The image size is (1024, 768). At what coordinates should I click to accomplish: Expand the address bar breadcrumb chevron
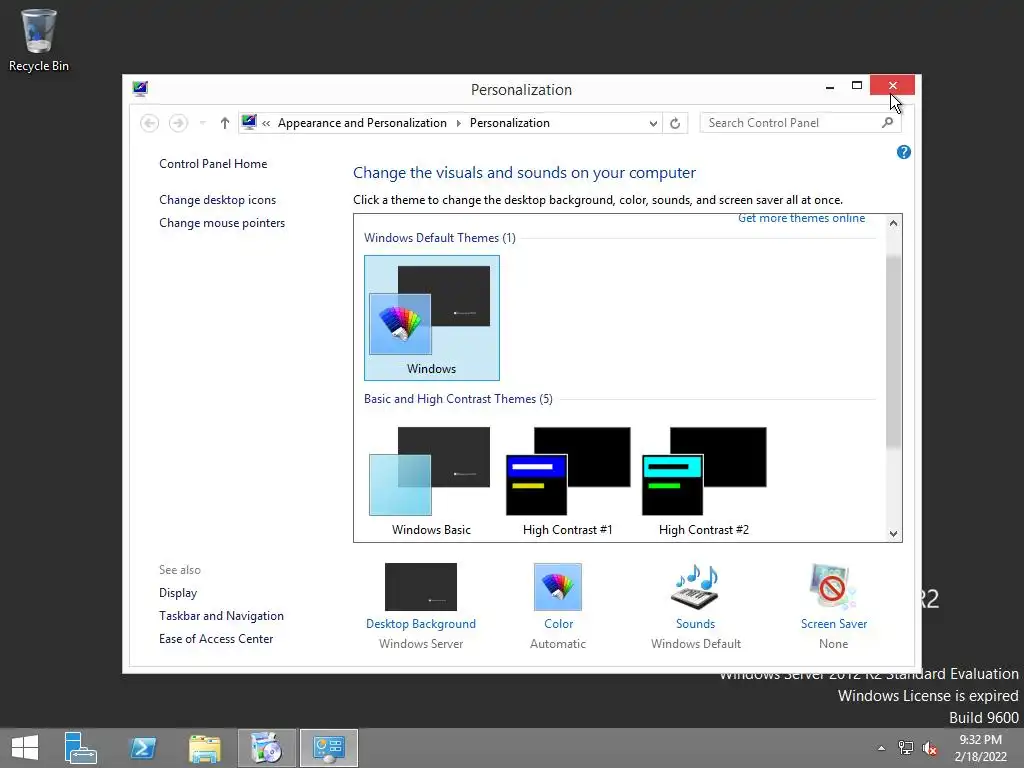(266, 123)
